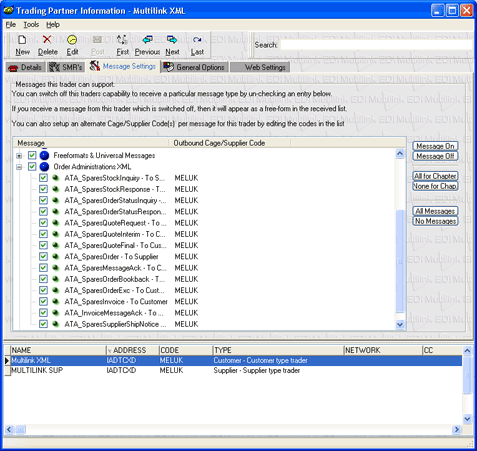
Task: Click trader grid scroll left arrow
Action: coord(9,429)
